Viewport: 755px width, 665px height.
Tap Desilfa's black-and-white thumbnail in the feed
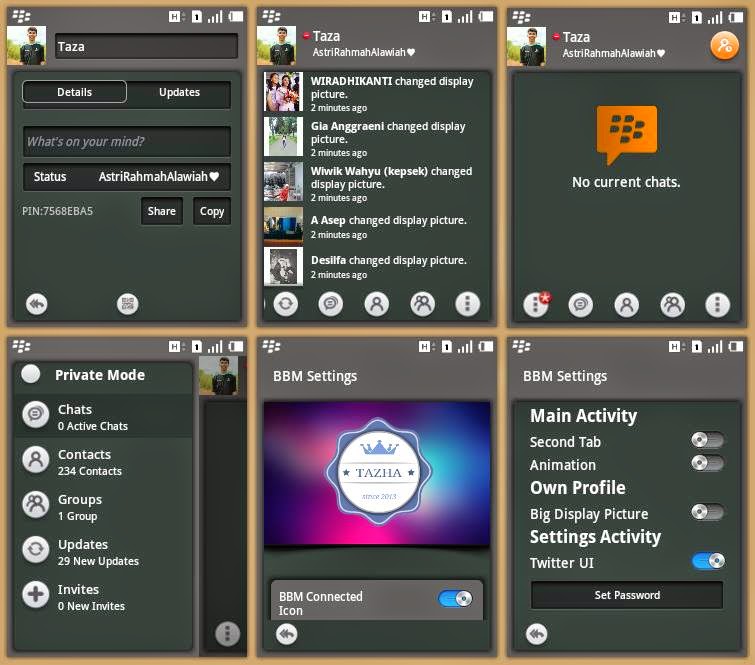tap(284, 266)
